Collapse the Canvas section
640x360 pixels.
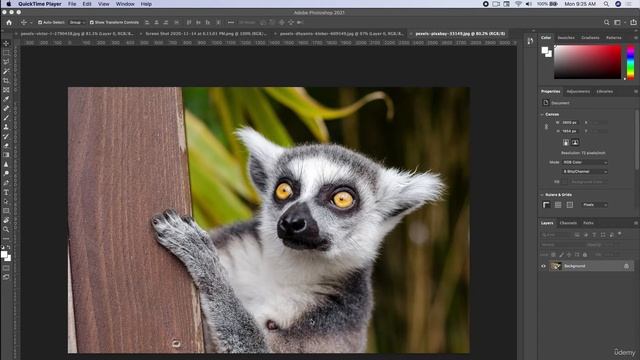[x=542, y=115]
